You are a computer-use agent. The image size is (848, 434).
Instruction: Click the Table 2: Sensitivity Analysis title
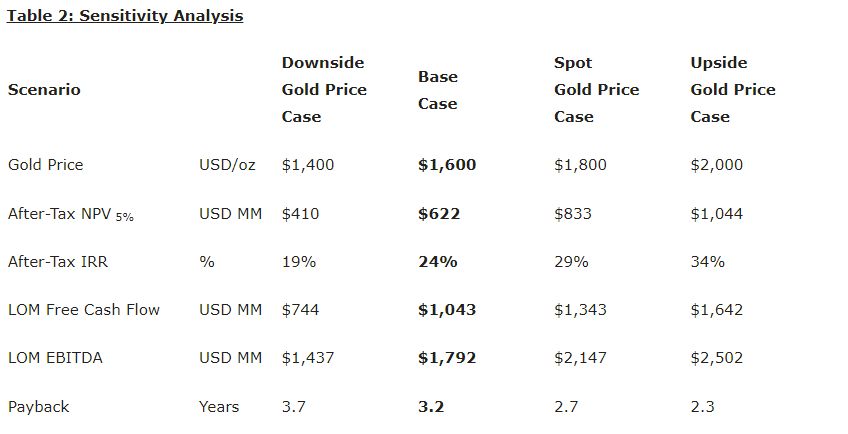(x=125, y=16)
